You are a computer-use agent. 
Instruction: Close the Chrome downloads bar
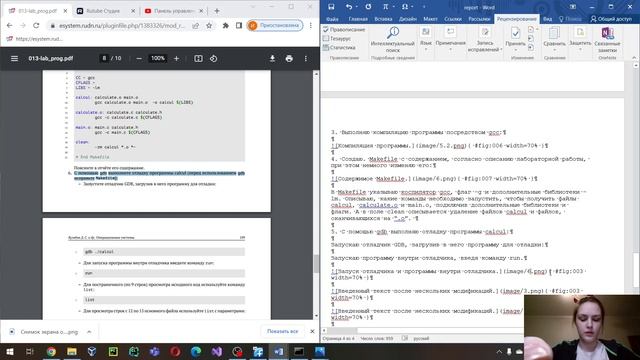click(312, 331)
